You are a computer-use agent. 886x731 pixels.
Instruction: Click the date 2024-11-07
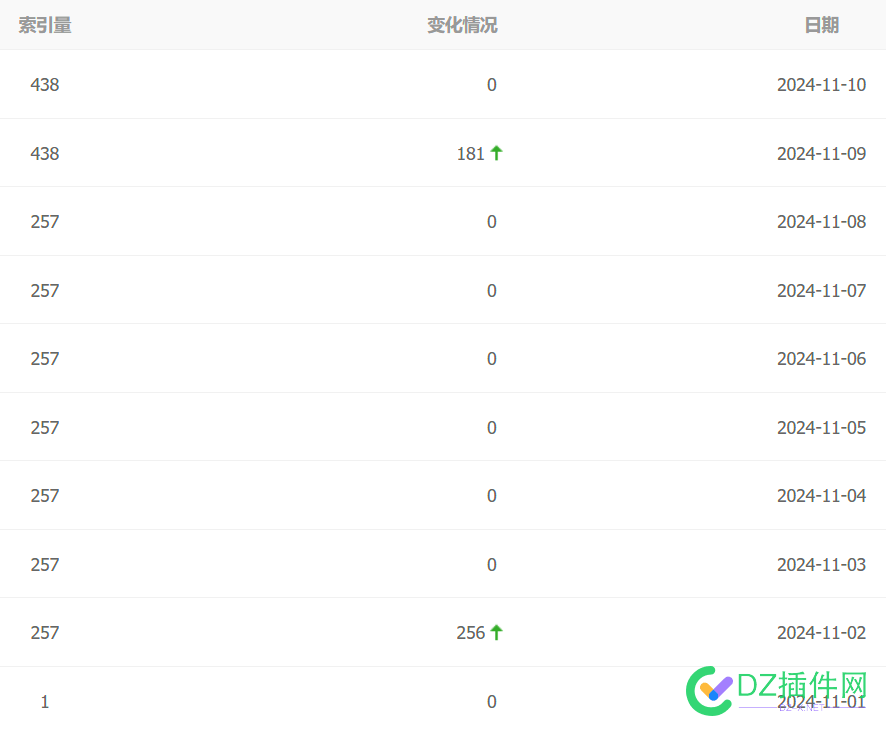point(821,290)
